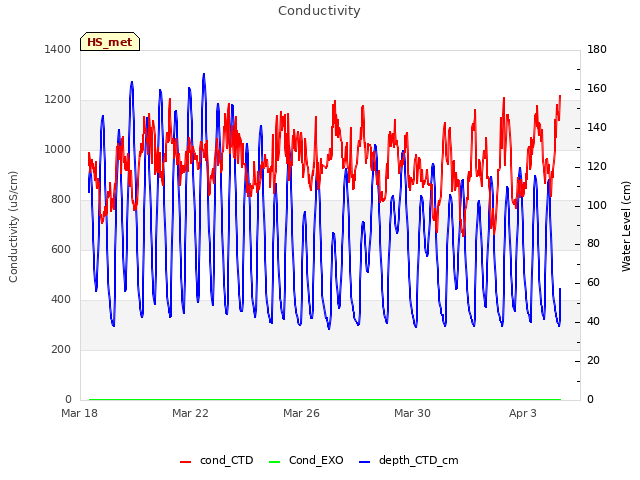640x480 pixels.
Task: Click the 140 right axis label
Action: pyautogui.click(x=597, y=127)
